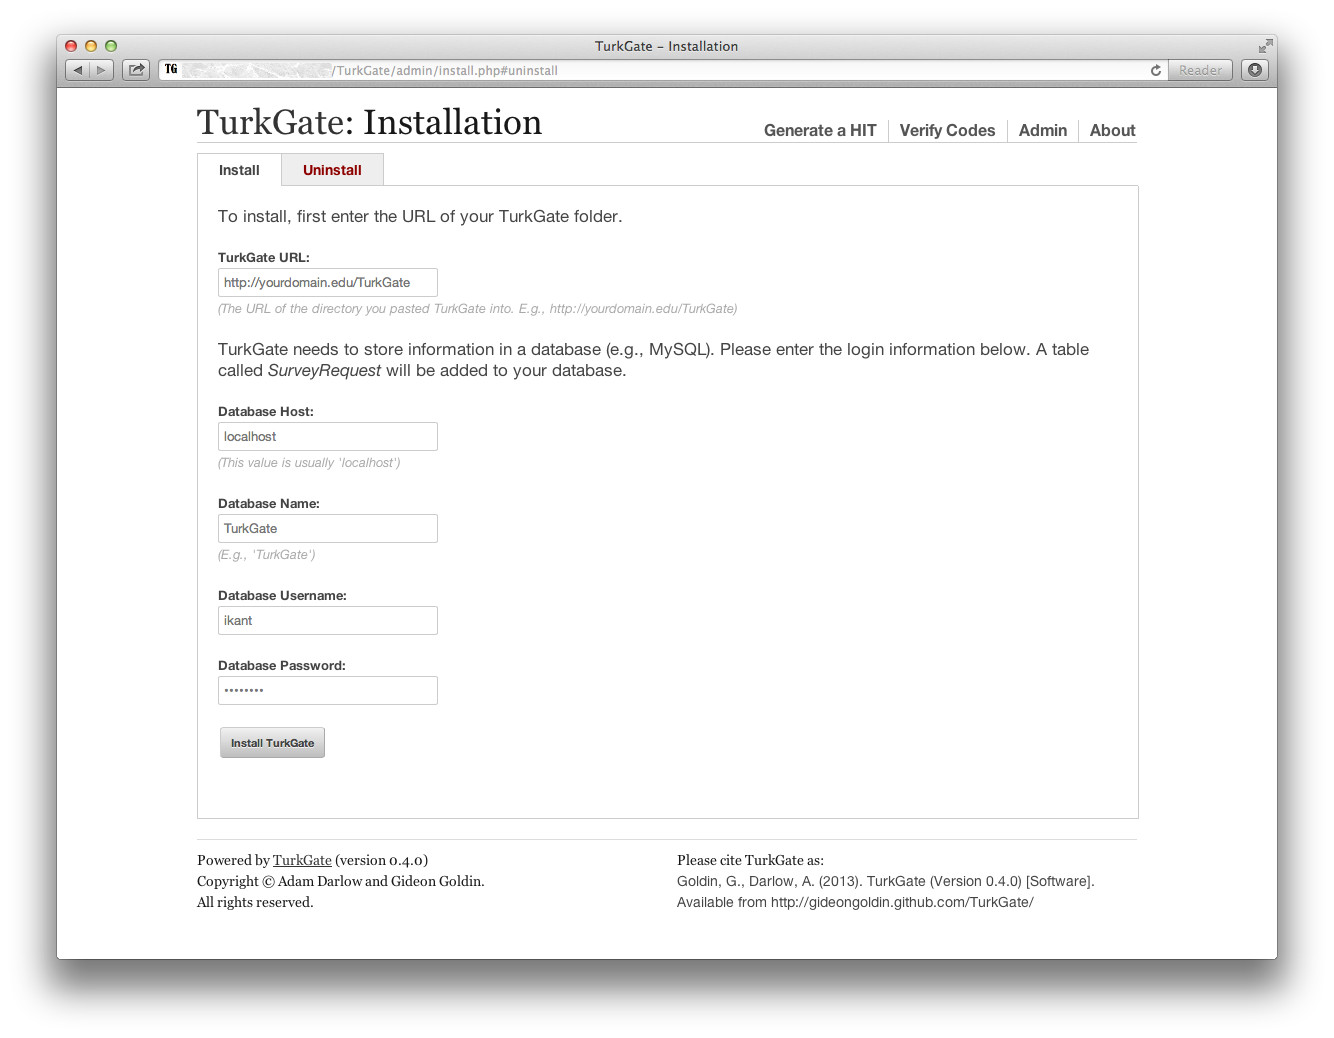Image resolution: width=1334 pixels, height=1038 pixels.
Task: Click the browser forward navigation arrow
Action: tap(101, 69)
